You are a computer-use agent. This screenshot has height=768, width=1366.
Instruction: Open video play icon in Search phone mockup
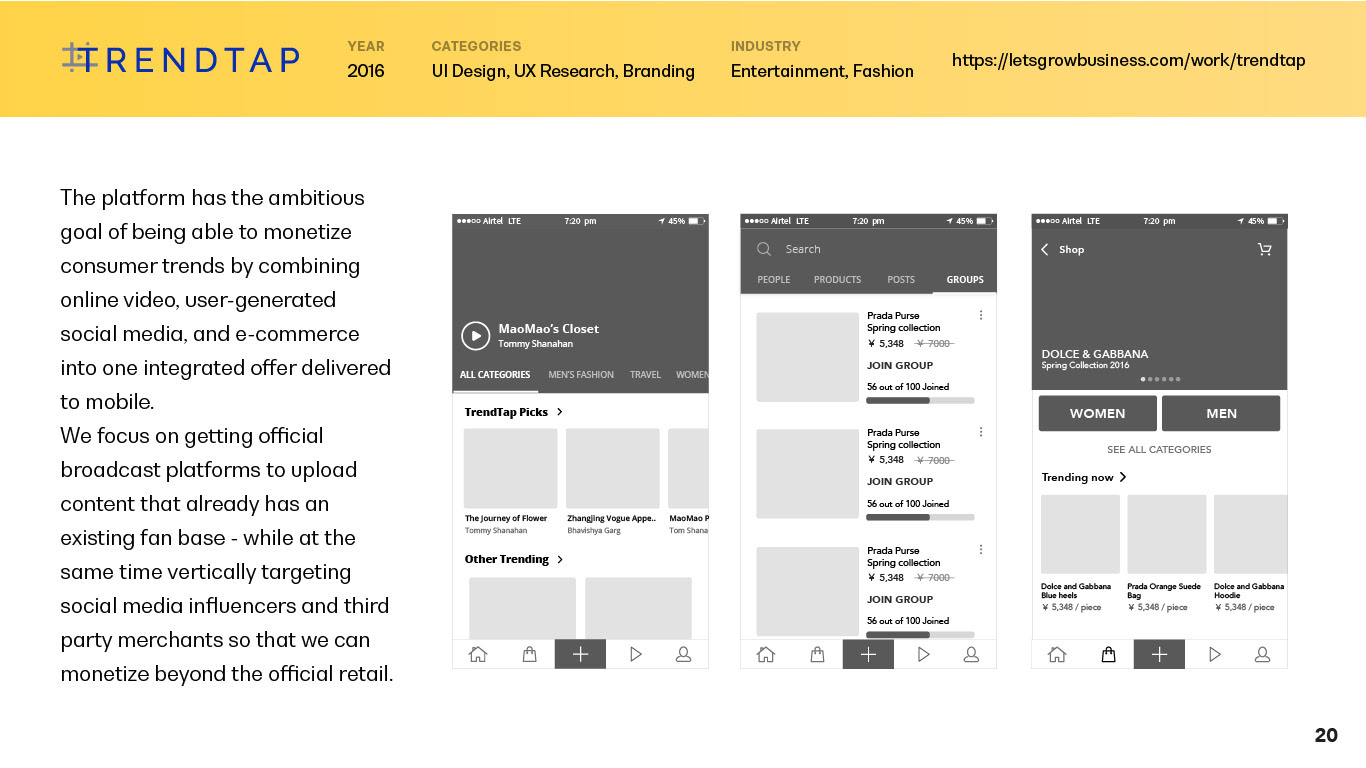(923, 654)
